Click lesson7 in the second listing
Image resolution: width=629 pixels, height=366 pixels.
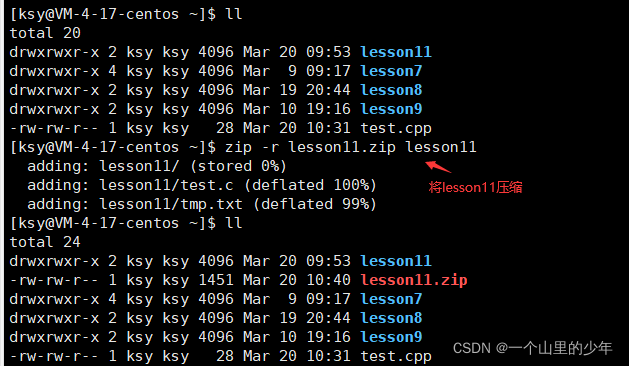tap(391, 299)
